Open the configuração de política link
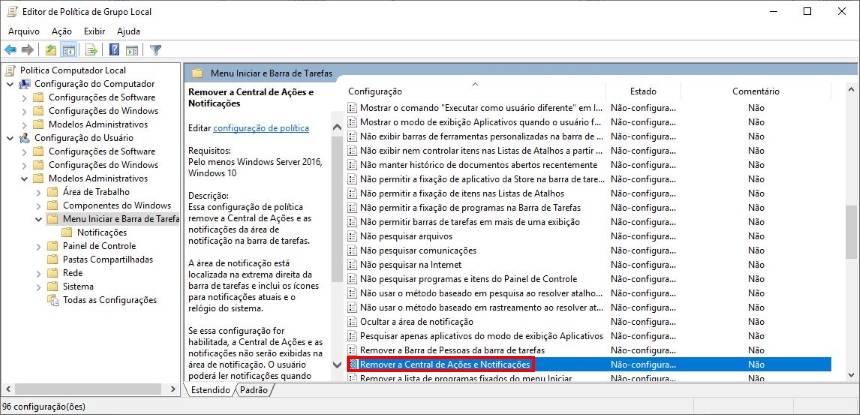Screen dimensions: 860x415 click(x=261, y=128)
